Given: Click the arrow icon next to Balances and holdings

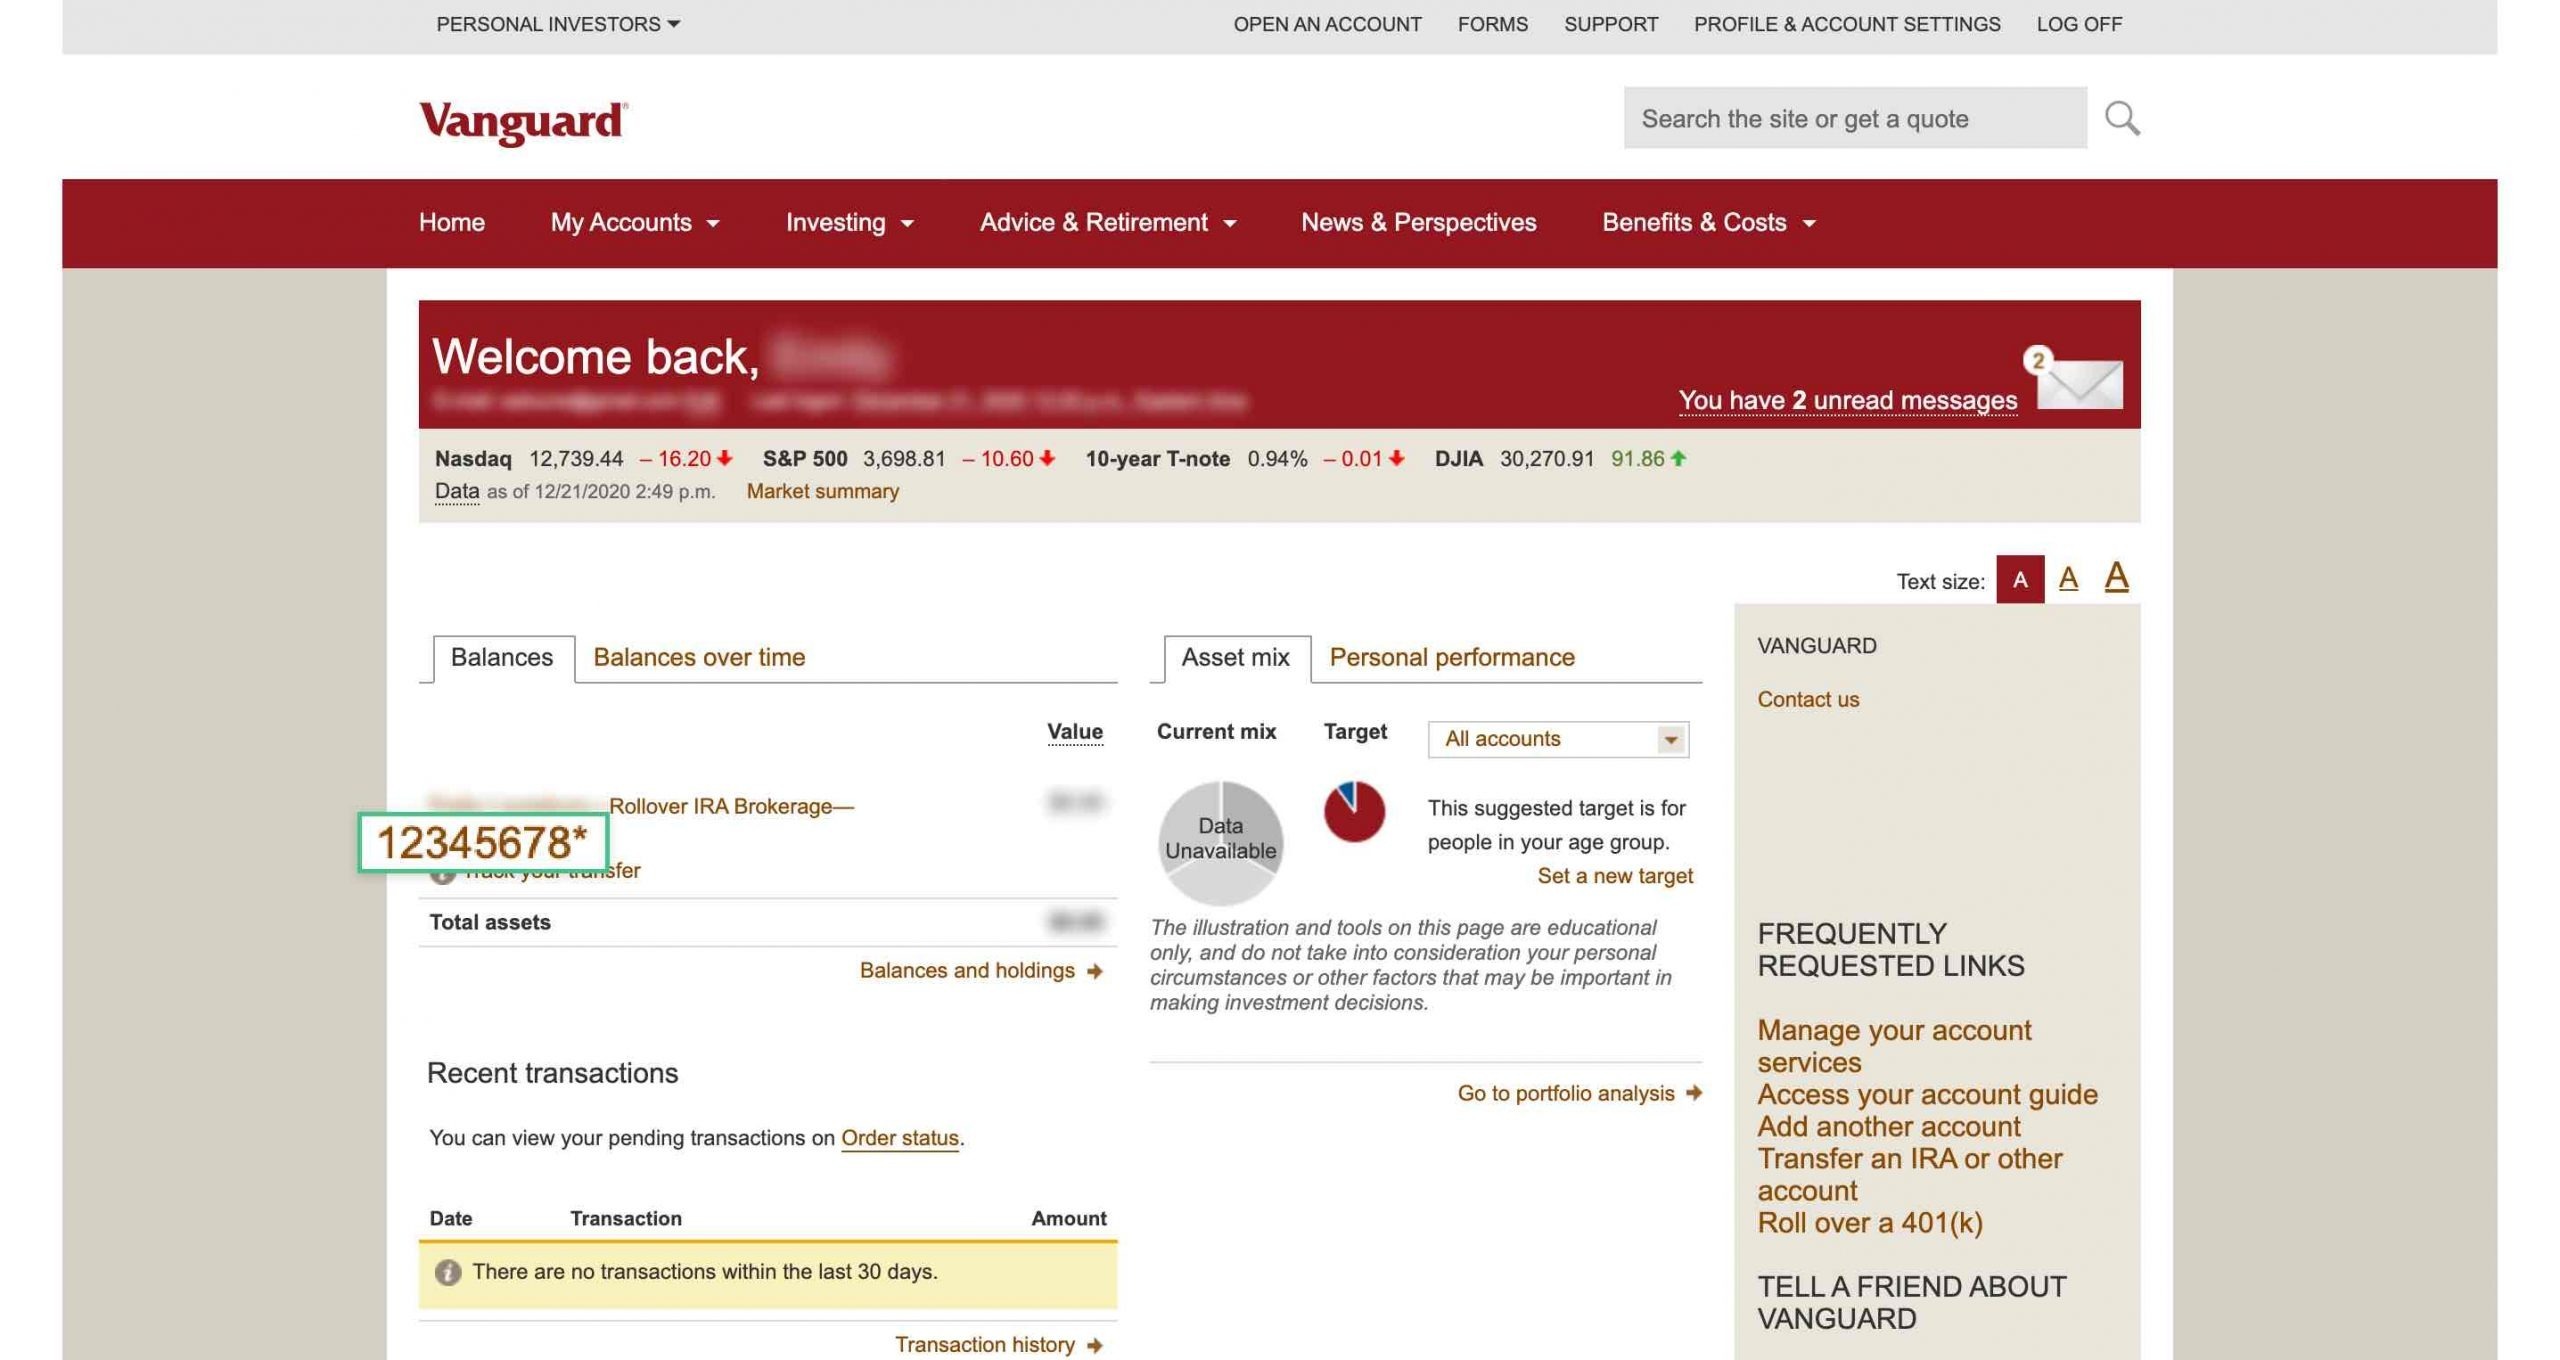Looking at the screenshot, I should (x=1097, y=970).
